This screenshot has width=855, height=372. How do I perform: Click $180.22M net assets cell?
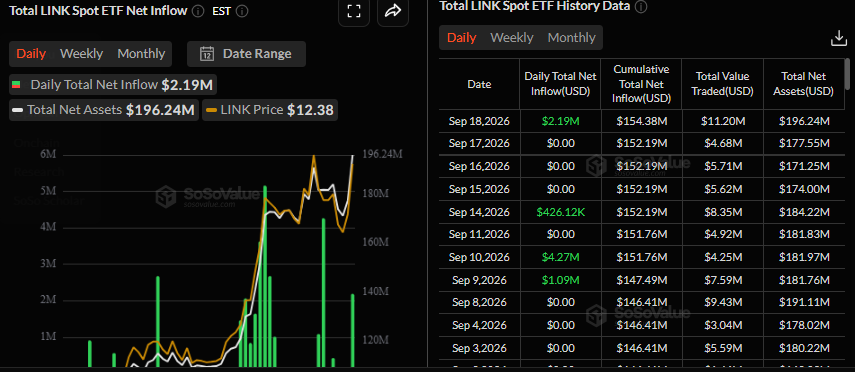tap(804, 349)
